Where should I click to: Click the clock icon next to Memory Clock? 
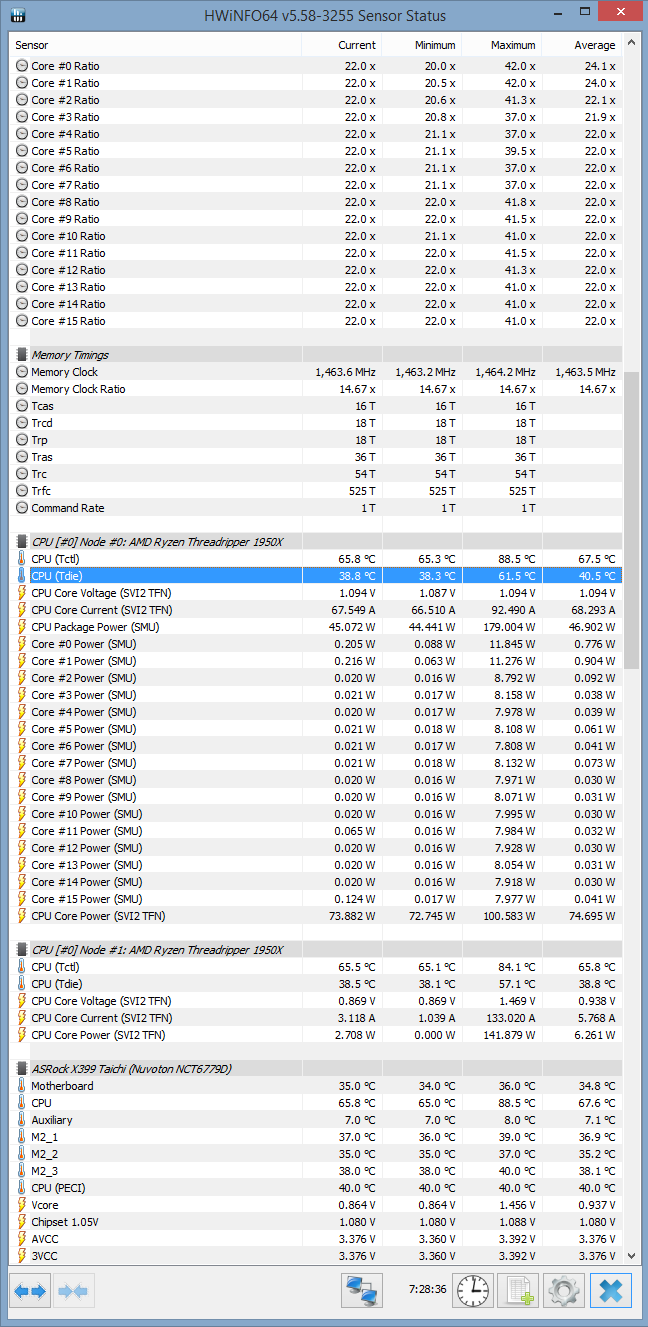22,372
